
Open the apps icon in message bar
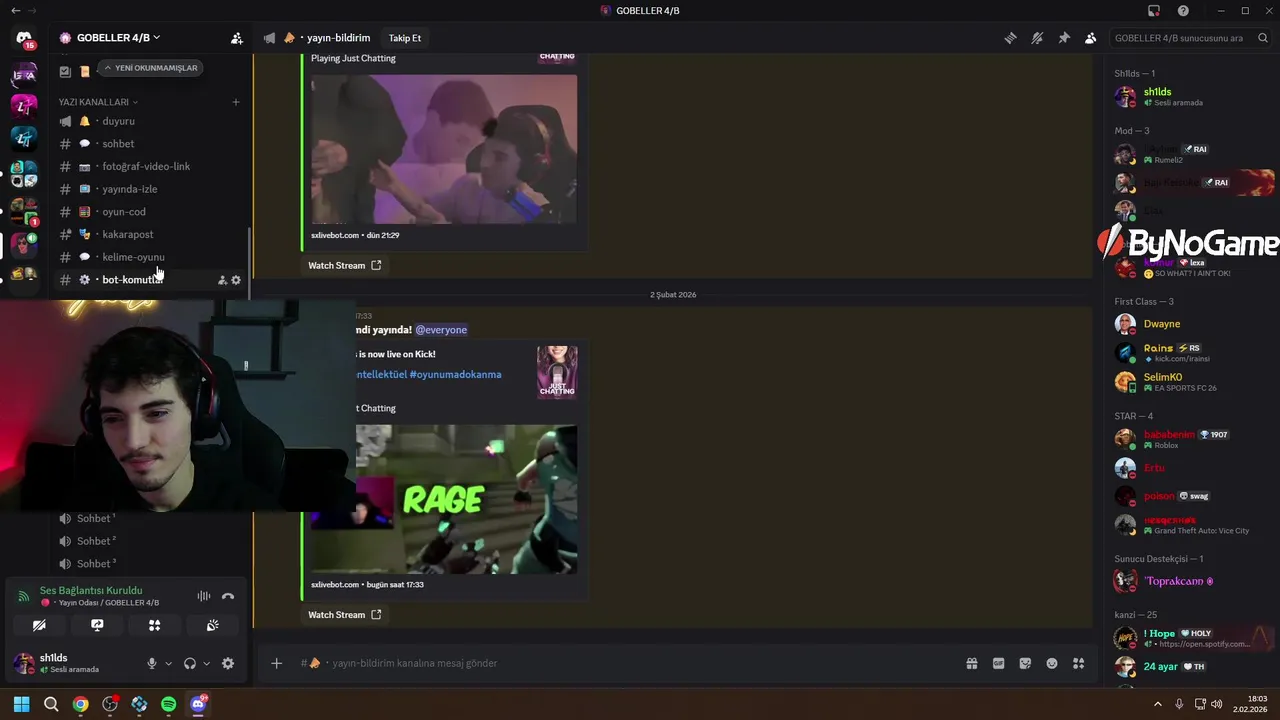[1078, 663]
